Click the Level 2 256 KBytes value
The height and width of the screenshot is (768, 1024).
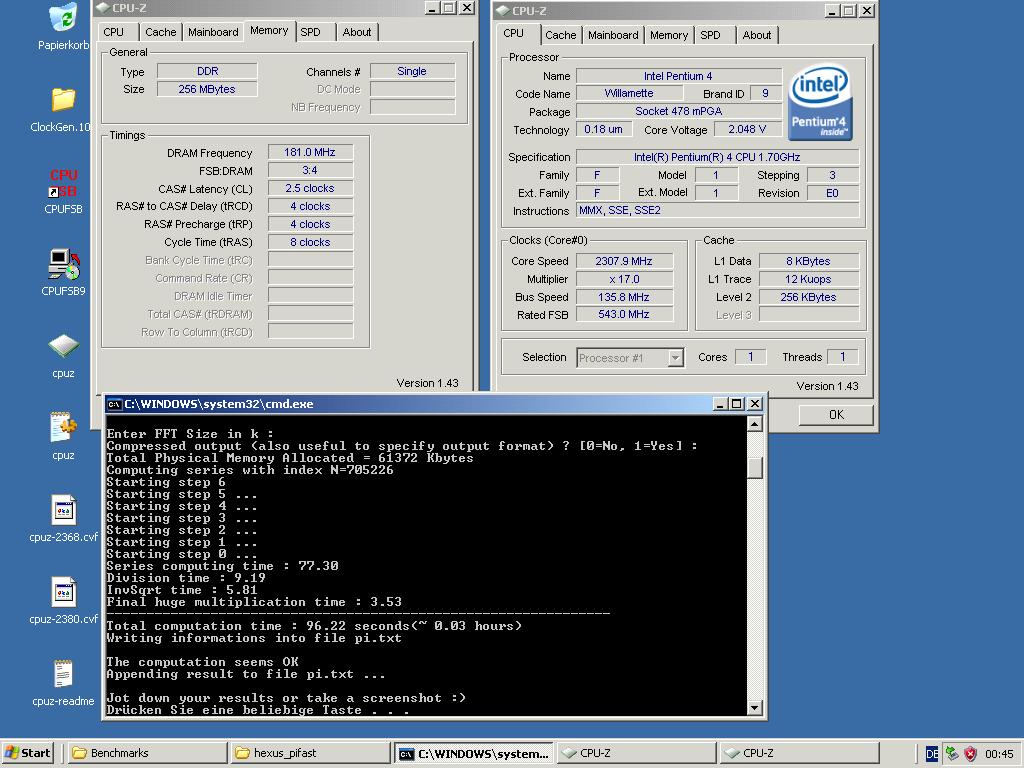[808, 297]
